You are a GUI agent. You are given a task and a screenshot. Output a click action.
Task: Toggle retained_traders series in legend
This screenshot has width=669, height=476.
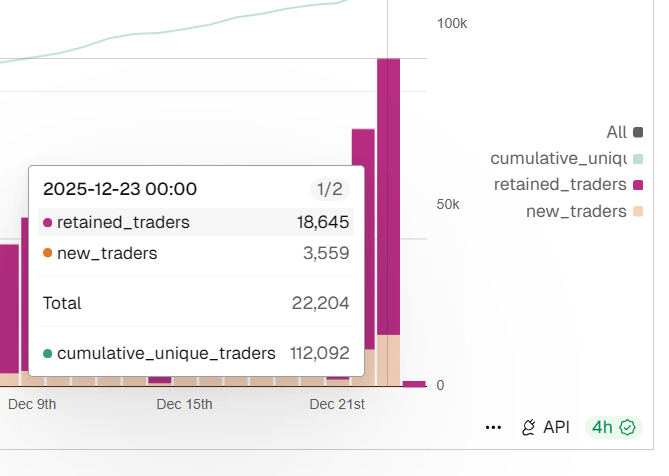click(568, 185)
